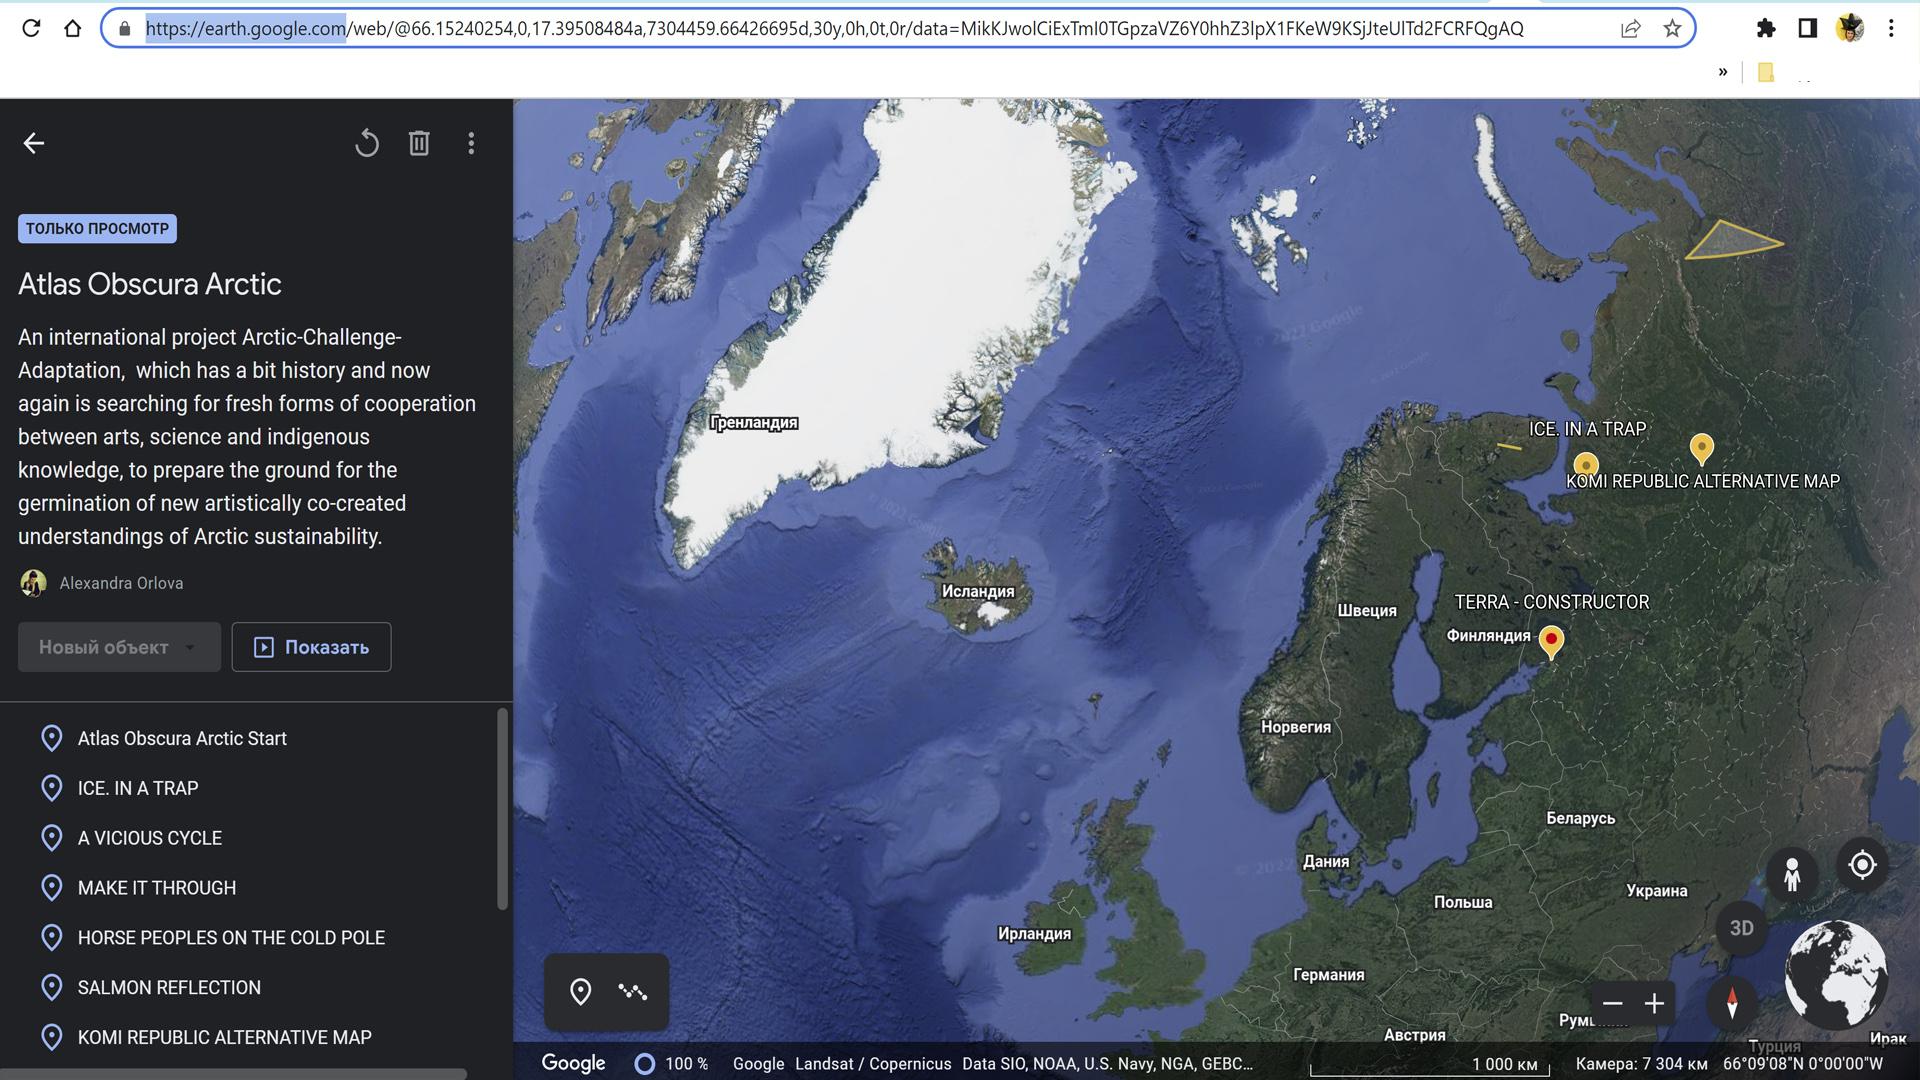Select A VICIOUS CYCLE list item
This screenshot has height=1080, width=1920.
[150, 838]
